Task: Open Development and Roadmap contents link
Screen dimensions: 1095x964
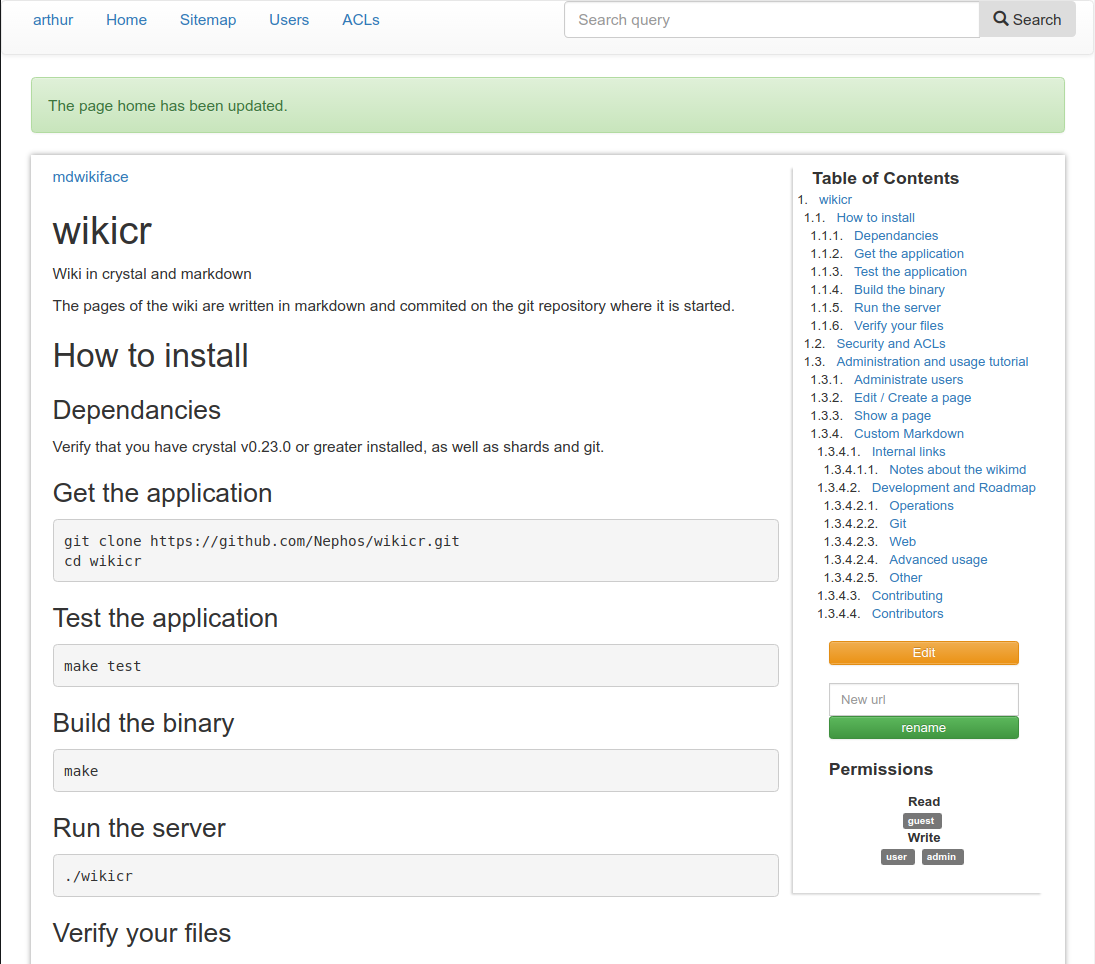Action: click(x=953, y=488)
